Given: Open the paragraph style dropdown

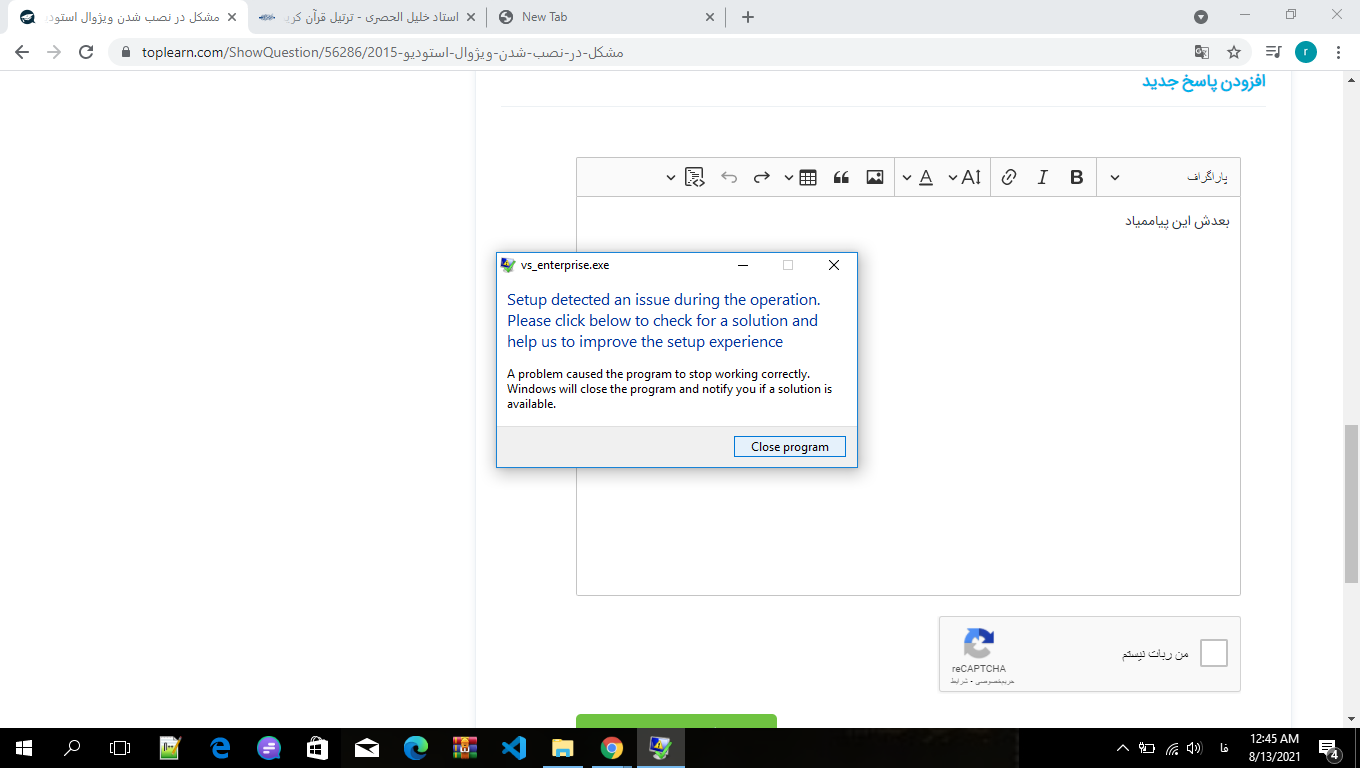Looking at the screenshot, I should [1169, 177].
